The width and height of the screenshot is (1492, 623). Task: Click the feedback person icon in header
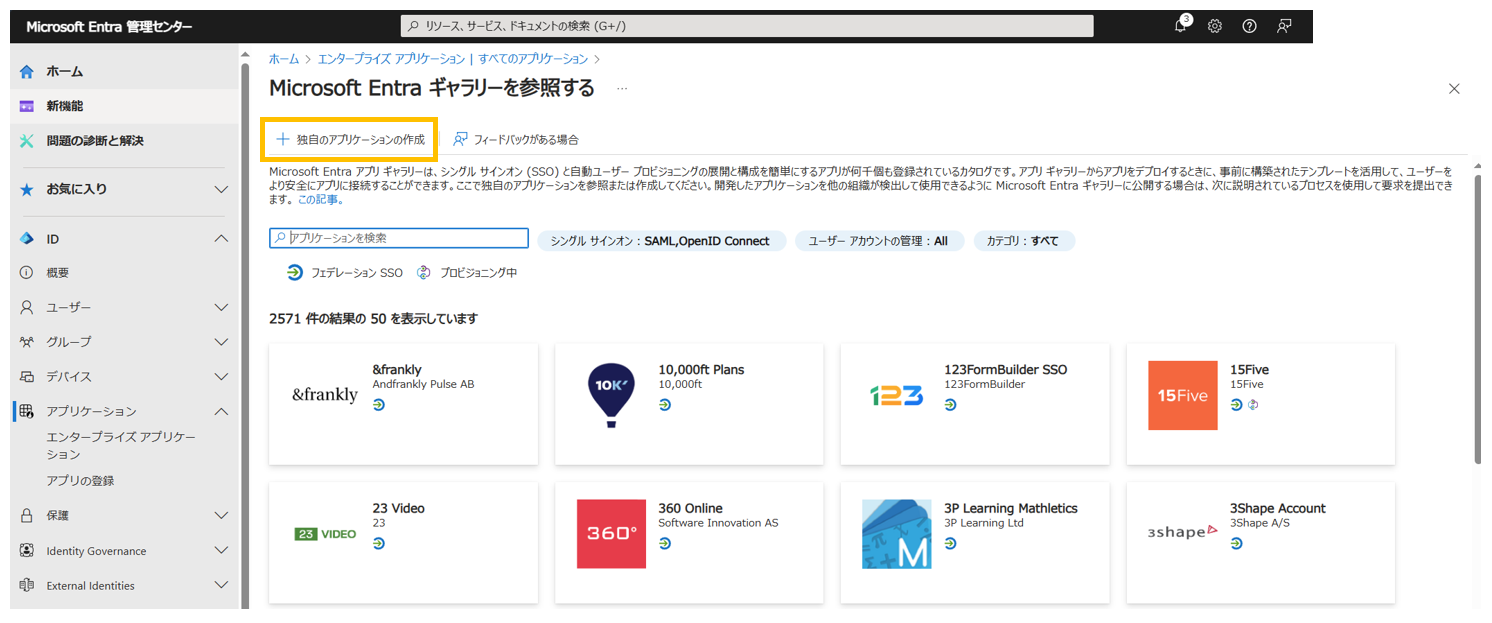[x=1284, y=27]
